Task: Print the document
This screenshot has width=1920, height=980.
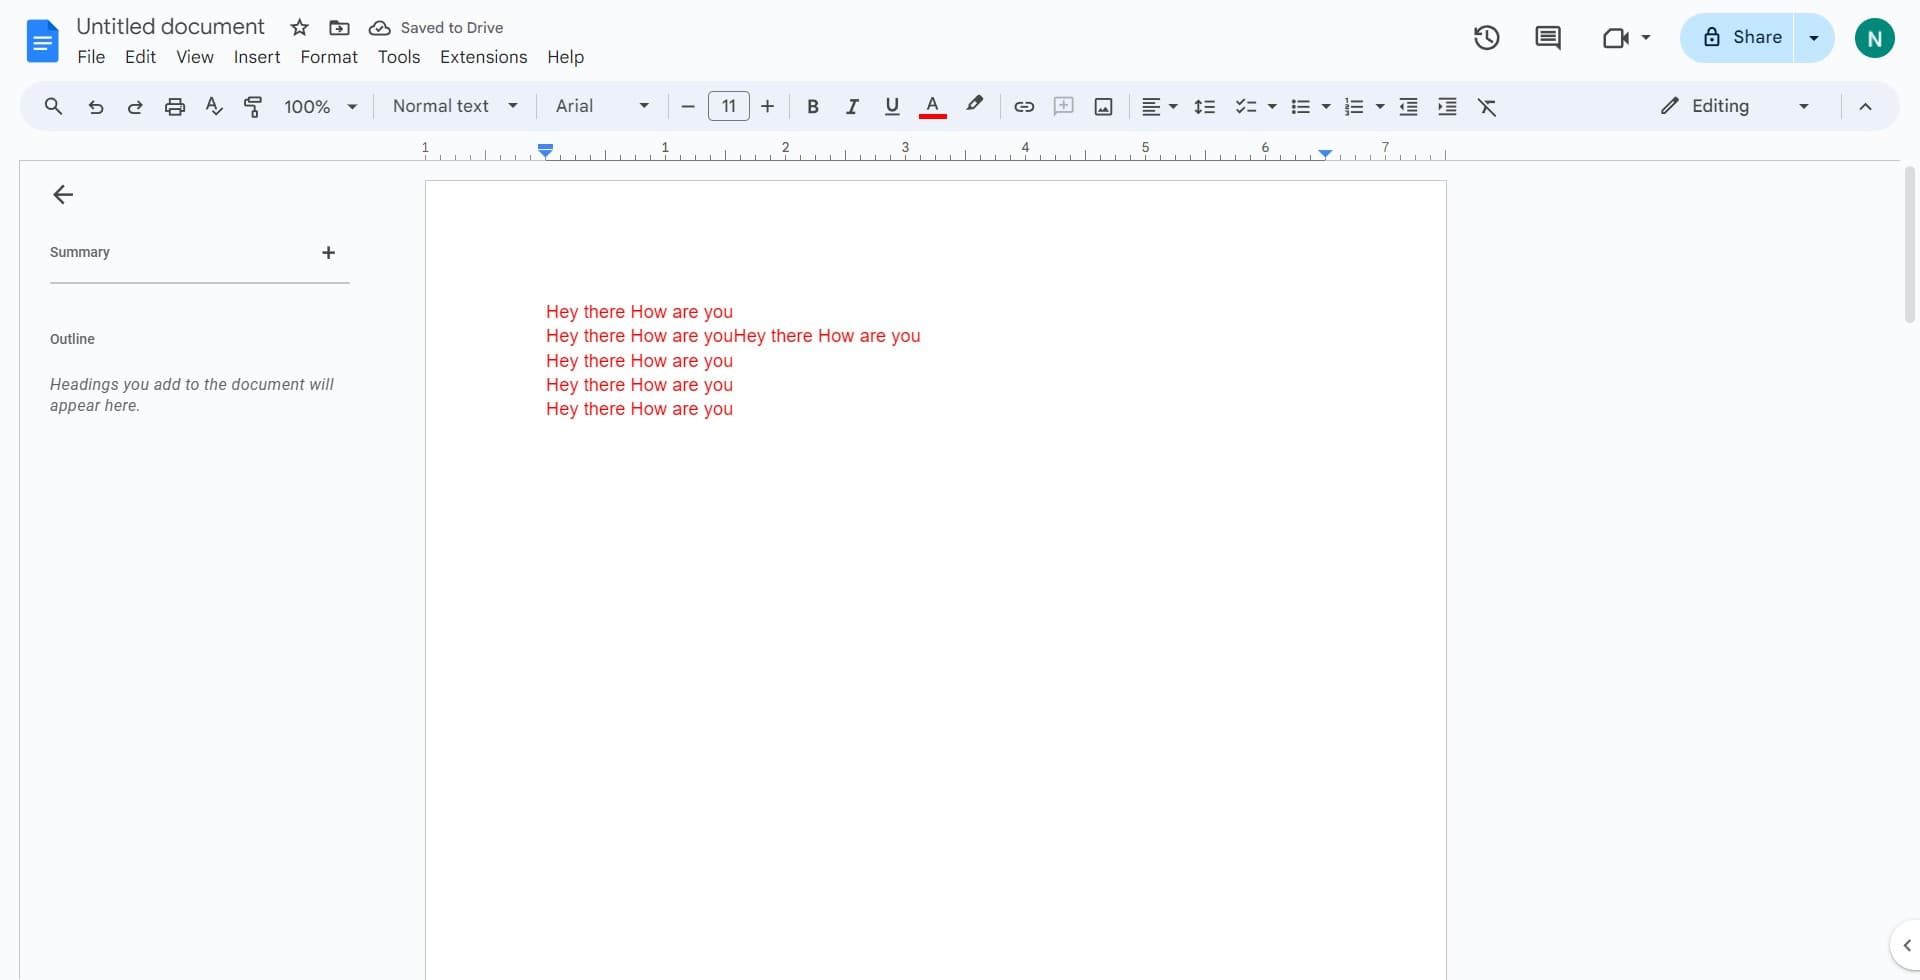Action: click(175, 106)
